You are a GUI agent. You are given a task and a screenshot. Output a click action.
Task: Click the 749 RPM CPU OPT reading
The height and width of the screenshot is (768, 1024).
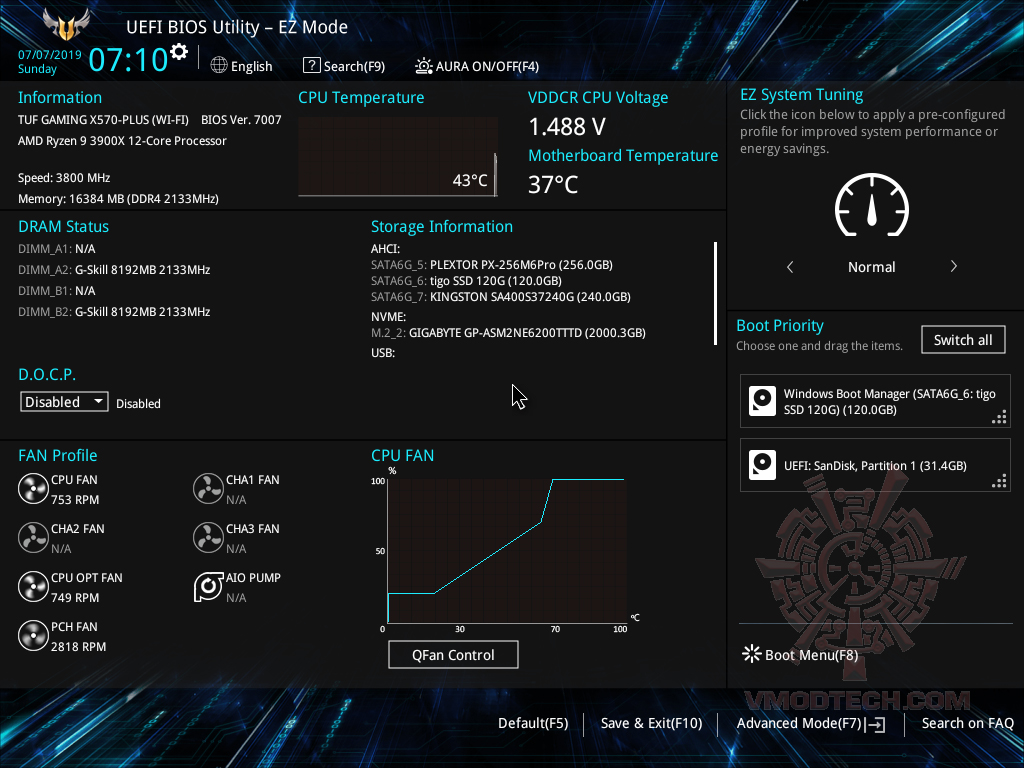(75, 598)
